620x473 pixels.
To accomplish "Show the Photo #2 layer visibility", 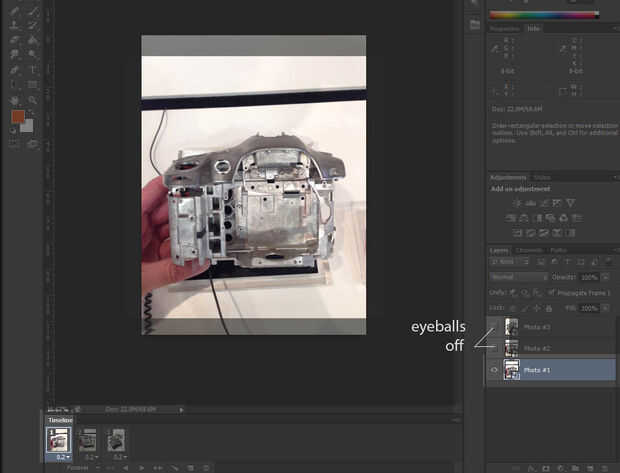I will coord(494,348).
